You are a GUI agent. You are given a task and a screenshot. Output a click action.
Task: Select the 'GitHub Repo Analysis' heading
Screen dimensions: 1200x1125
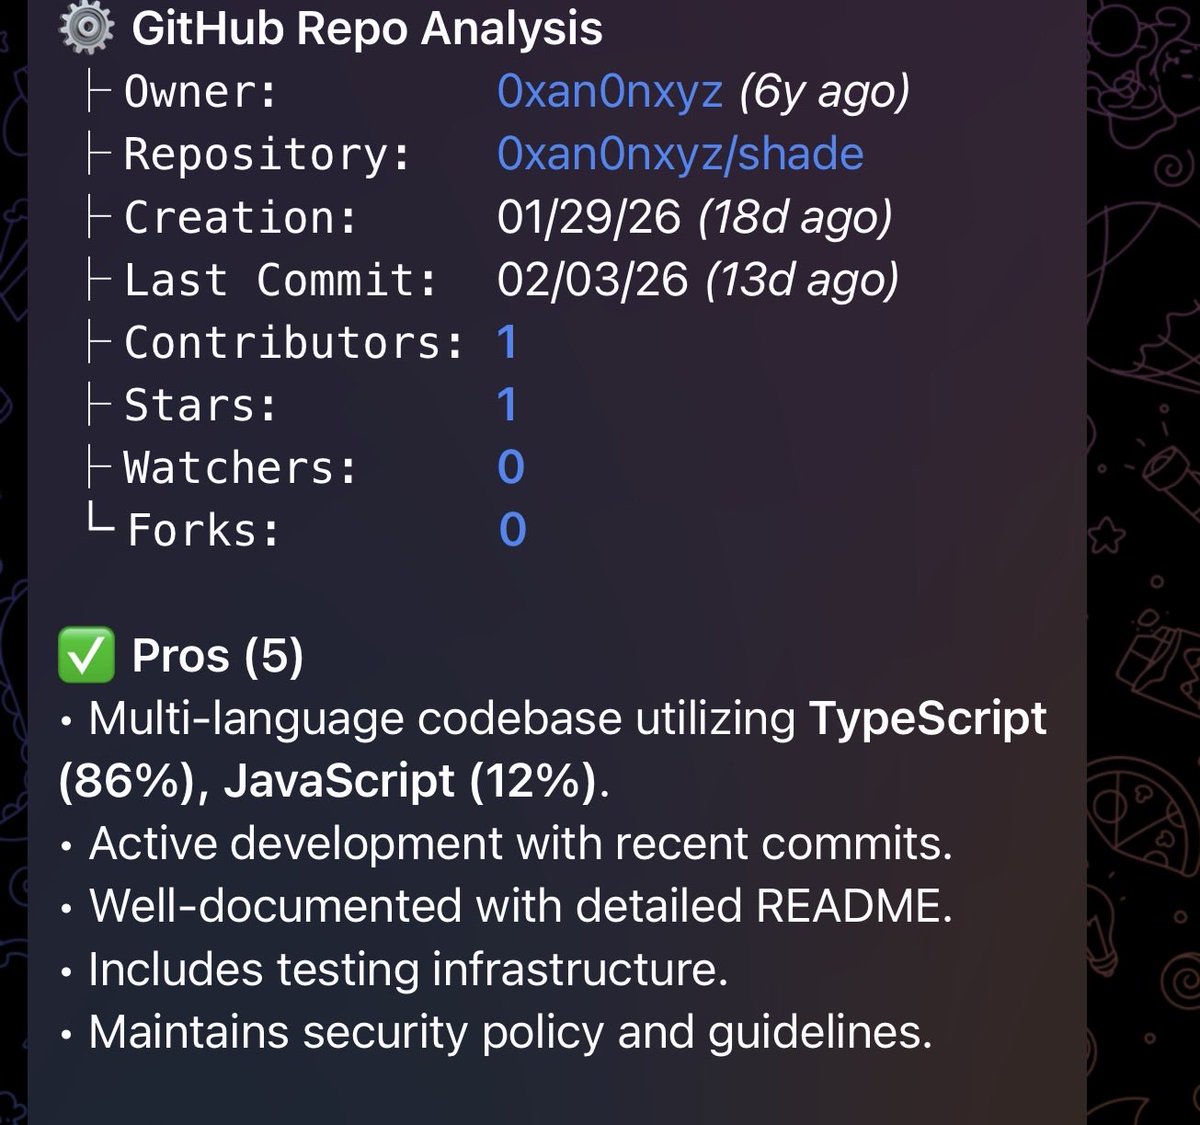tap(367, 29)
